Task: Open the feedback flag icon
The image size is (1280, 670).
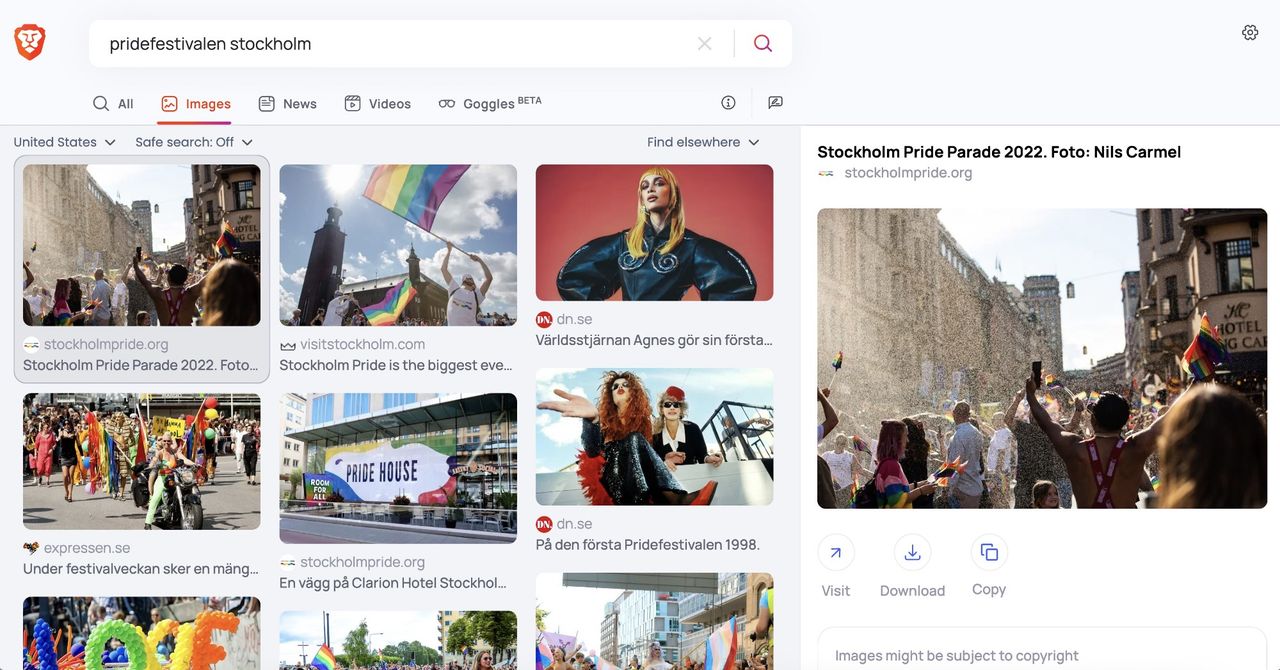Action: (775, 102)
